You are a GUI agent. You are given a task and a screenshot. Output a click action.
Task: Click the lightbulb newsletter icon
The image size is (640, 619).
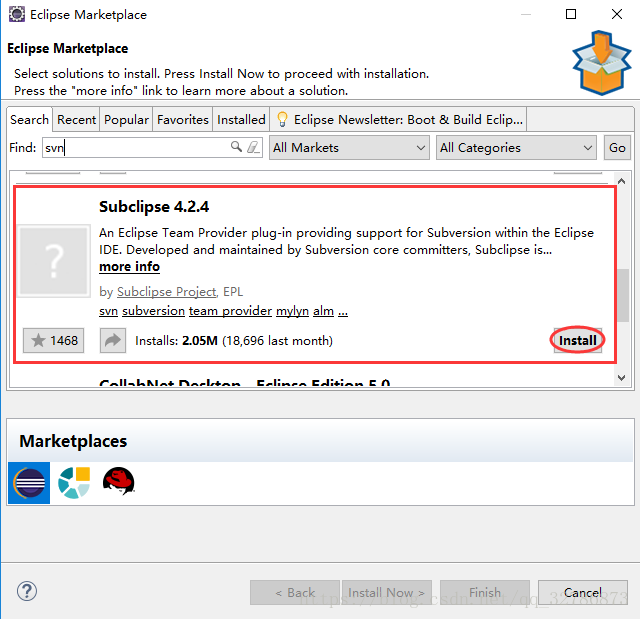[282, 119]
